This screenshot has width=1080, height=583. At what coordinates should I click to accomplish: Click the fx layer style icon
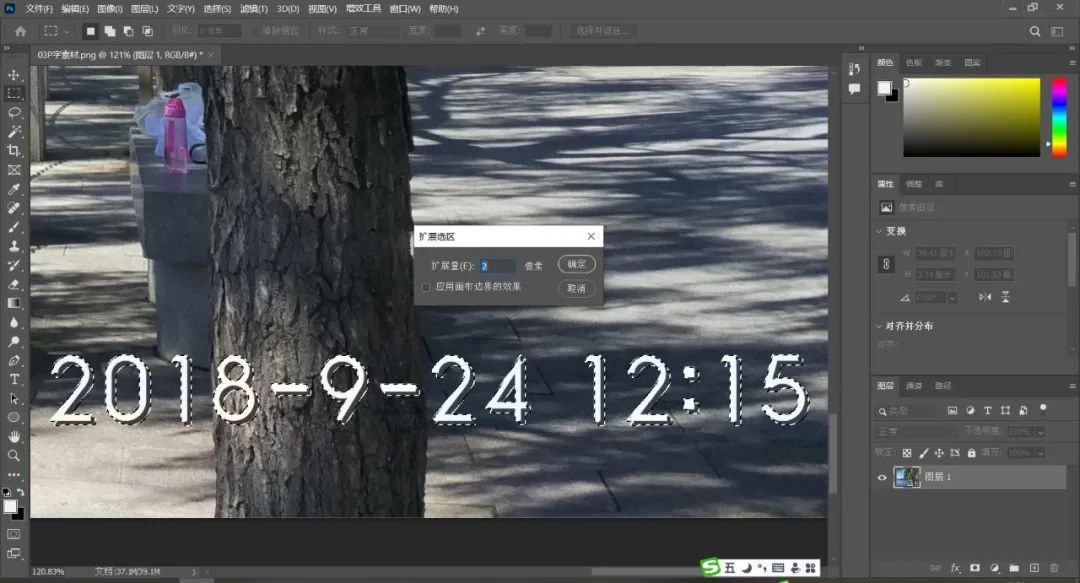tap(956, 568)
